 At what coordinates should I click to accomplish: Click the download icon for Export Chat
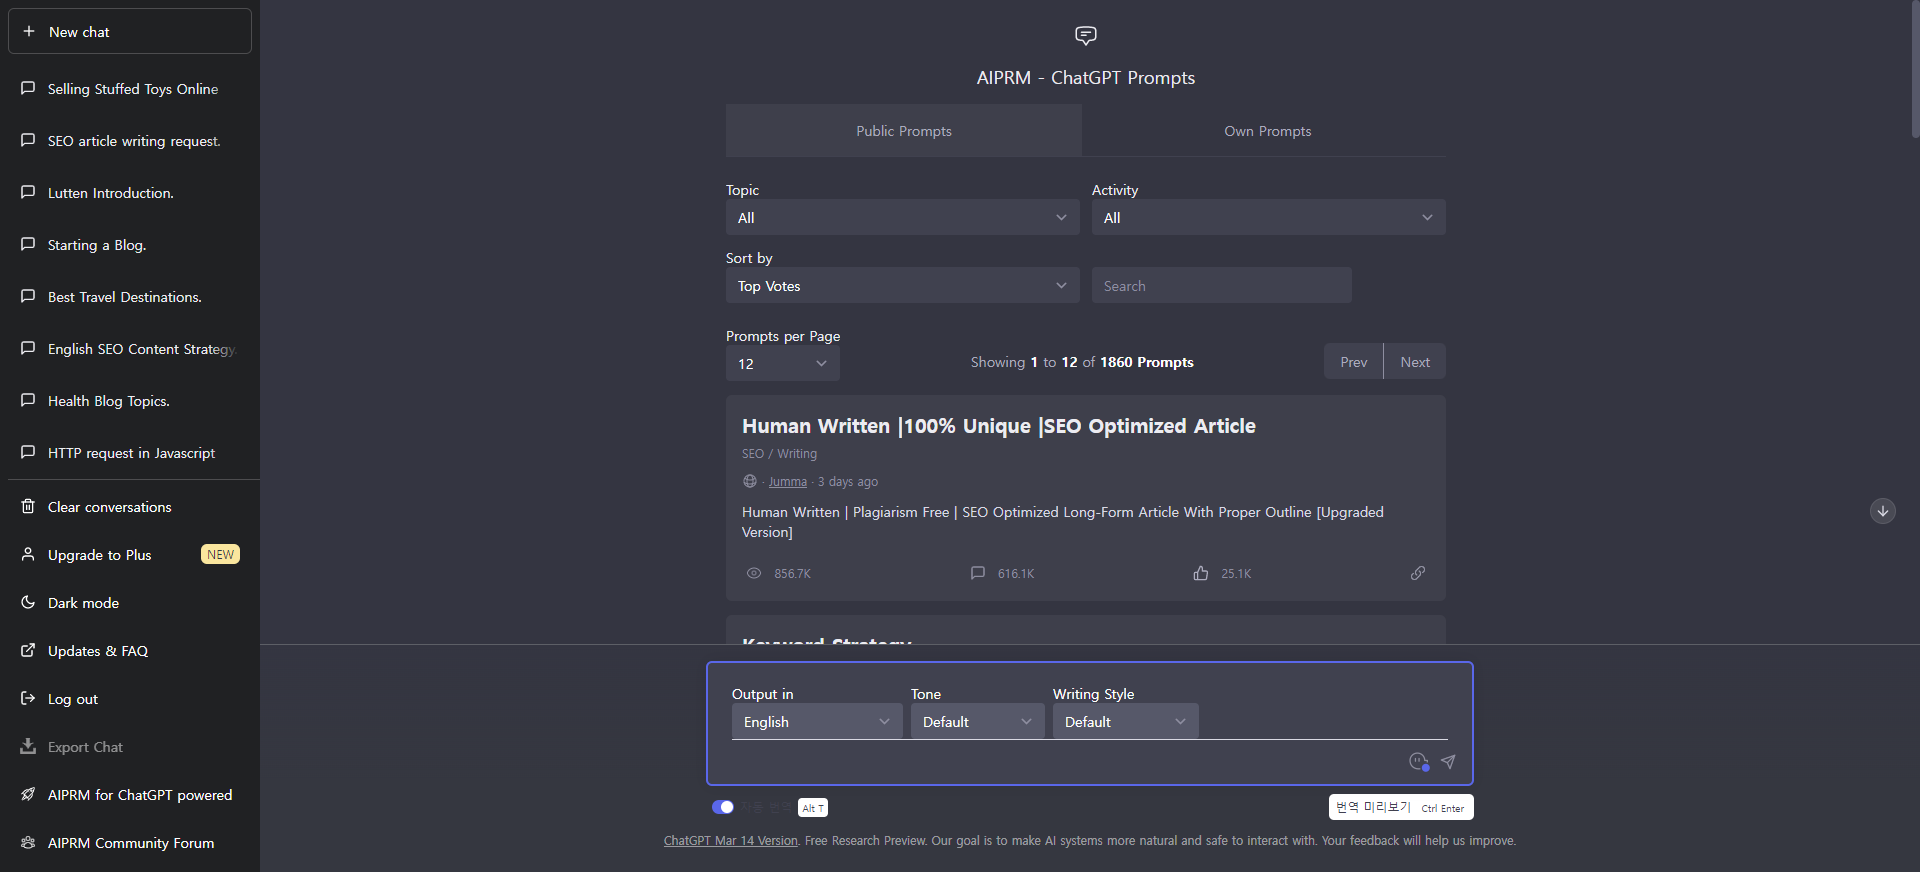click(28, 746)
